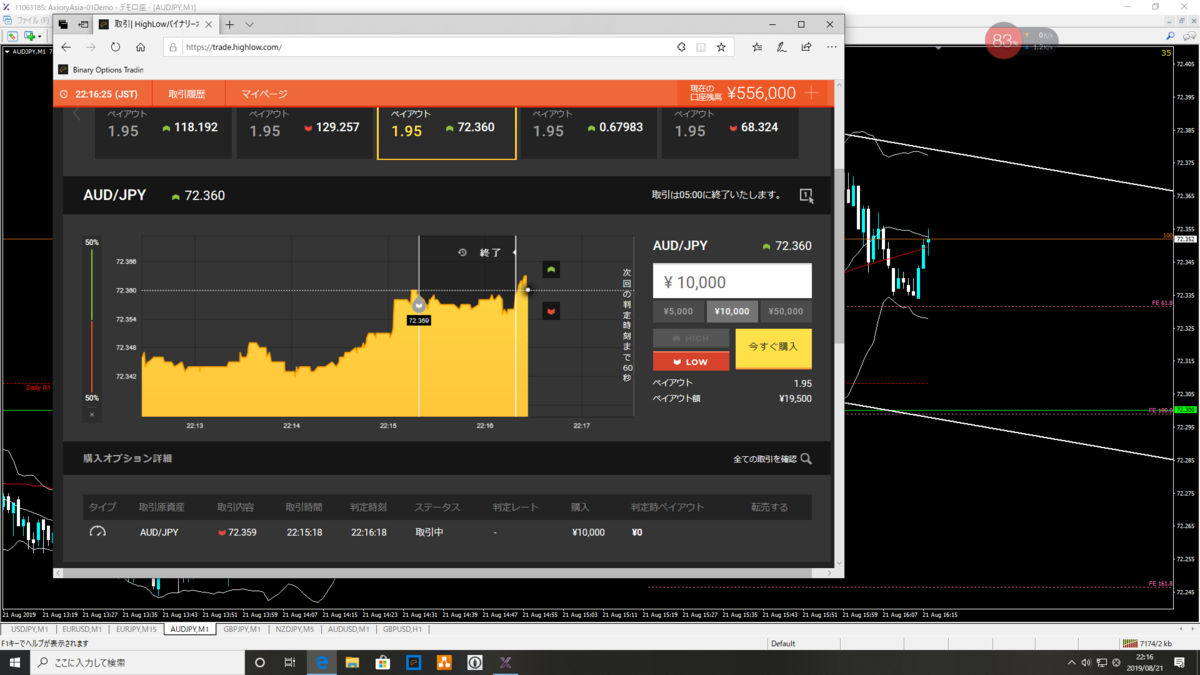Show previous asset cards with left chevron
The width and height of the screenshot is (1200, 675).
point(76,115)
